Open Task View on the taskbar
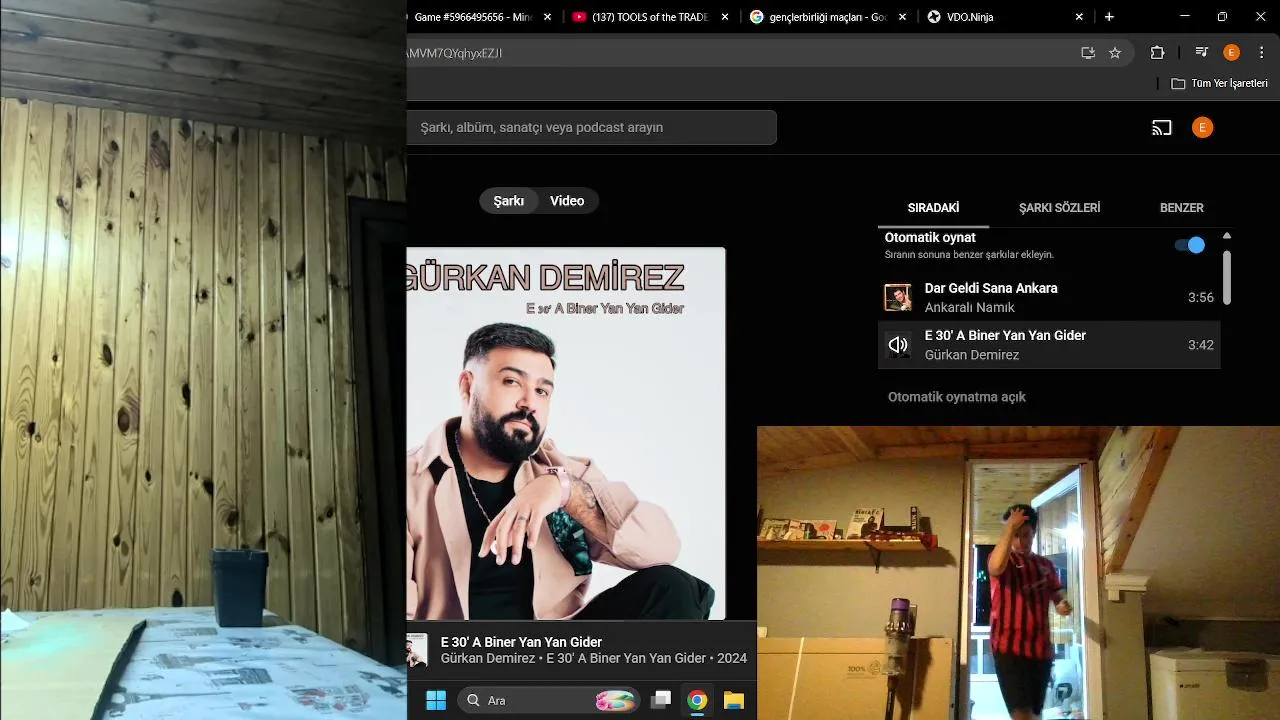 pos(661,701)
